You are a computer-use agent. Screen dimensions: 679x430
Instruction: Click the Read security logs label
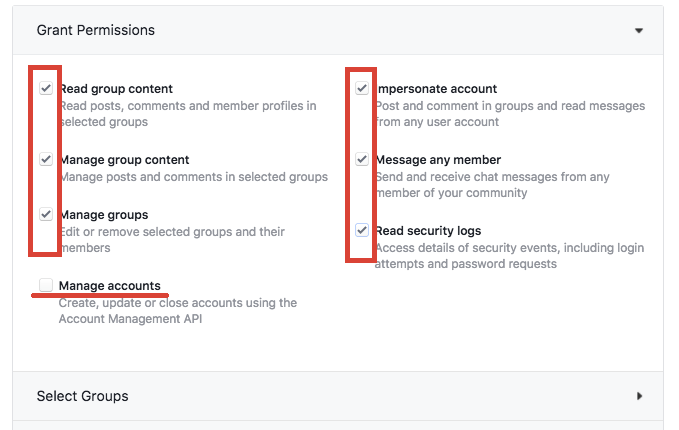pyautogui.click(x=428, y=231)
